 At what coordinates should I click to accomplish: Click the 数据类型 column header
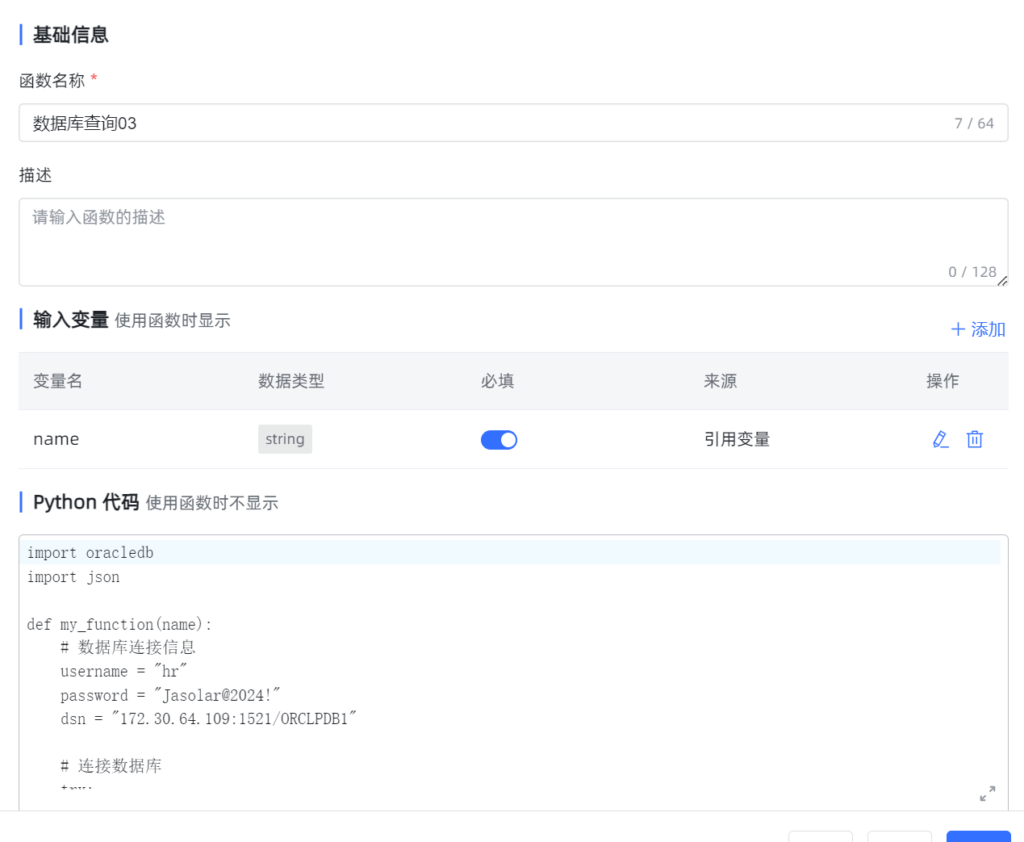tap(291, 381)
